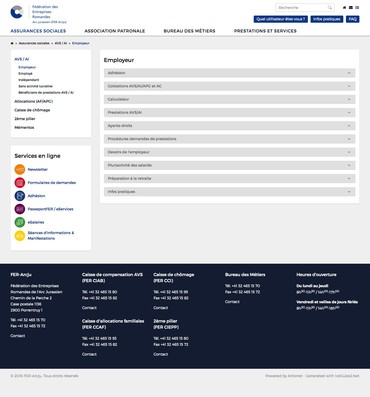370x397 pixels.
Task: Click Contact under Caisse d'allocations familiales
Action: [89, 354]
